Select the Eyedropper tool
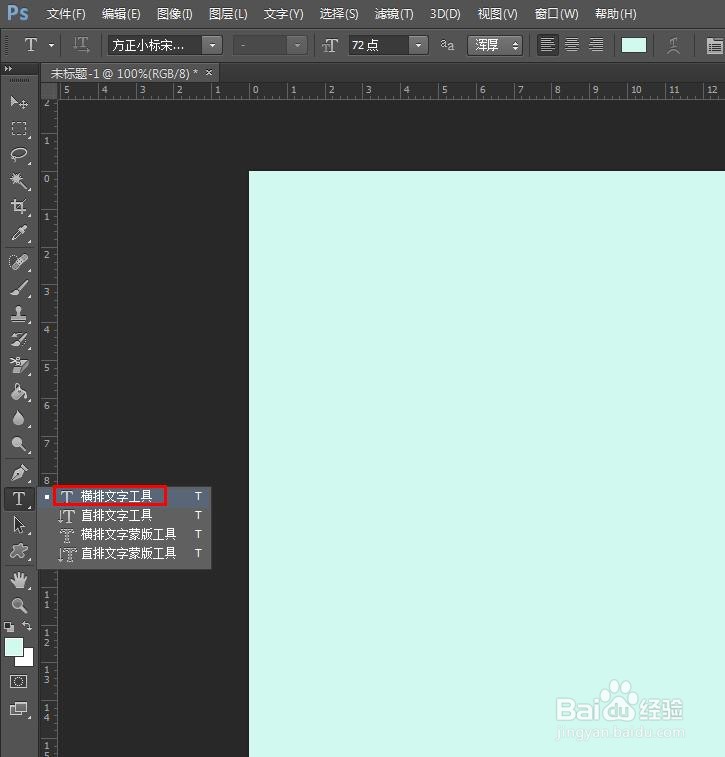Screen dimensions: 725x757 (19, 233)
